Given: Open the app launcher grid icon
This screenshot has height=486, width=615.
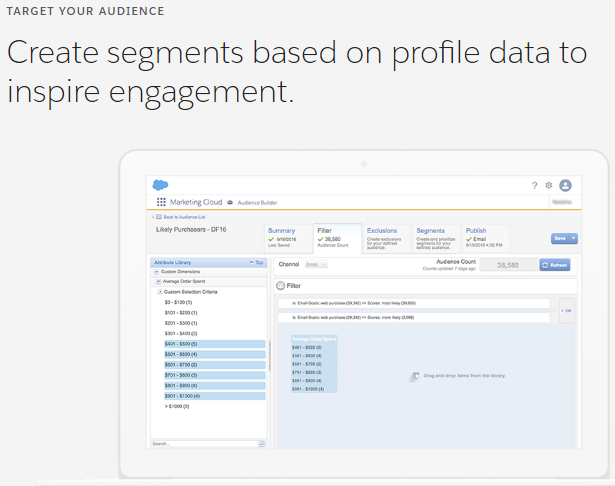Looking at the screenshot, I should tap(161, 201).
